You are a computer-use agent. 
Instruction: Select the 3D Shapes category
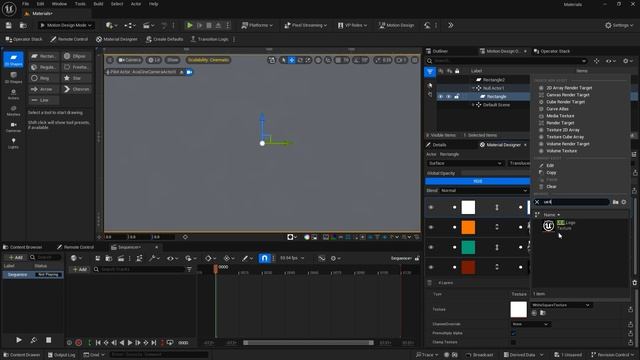click(x=13, y=78)
